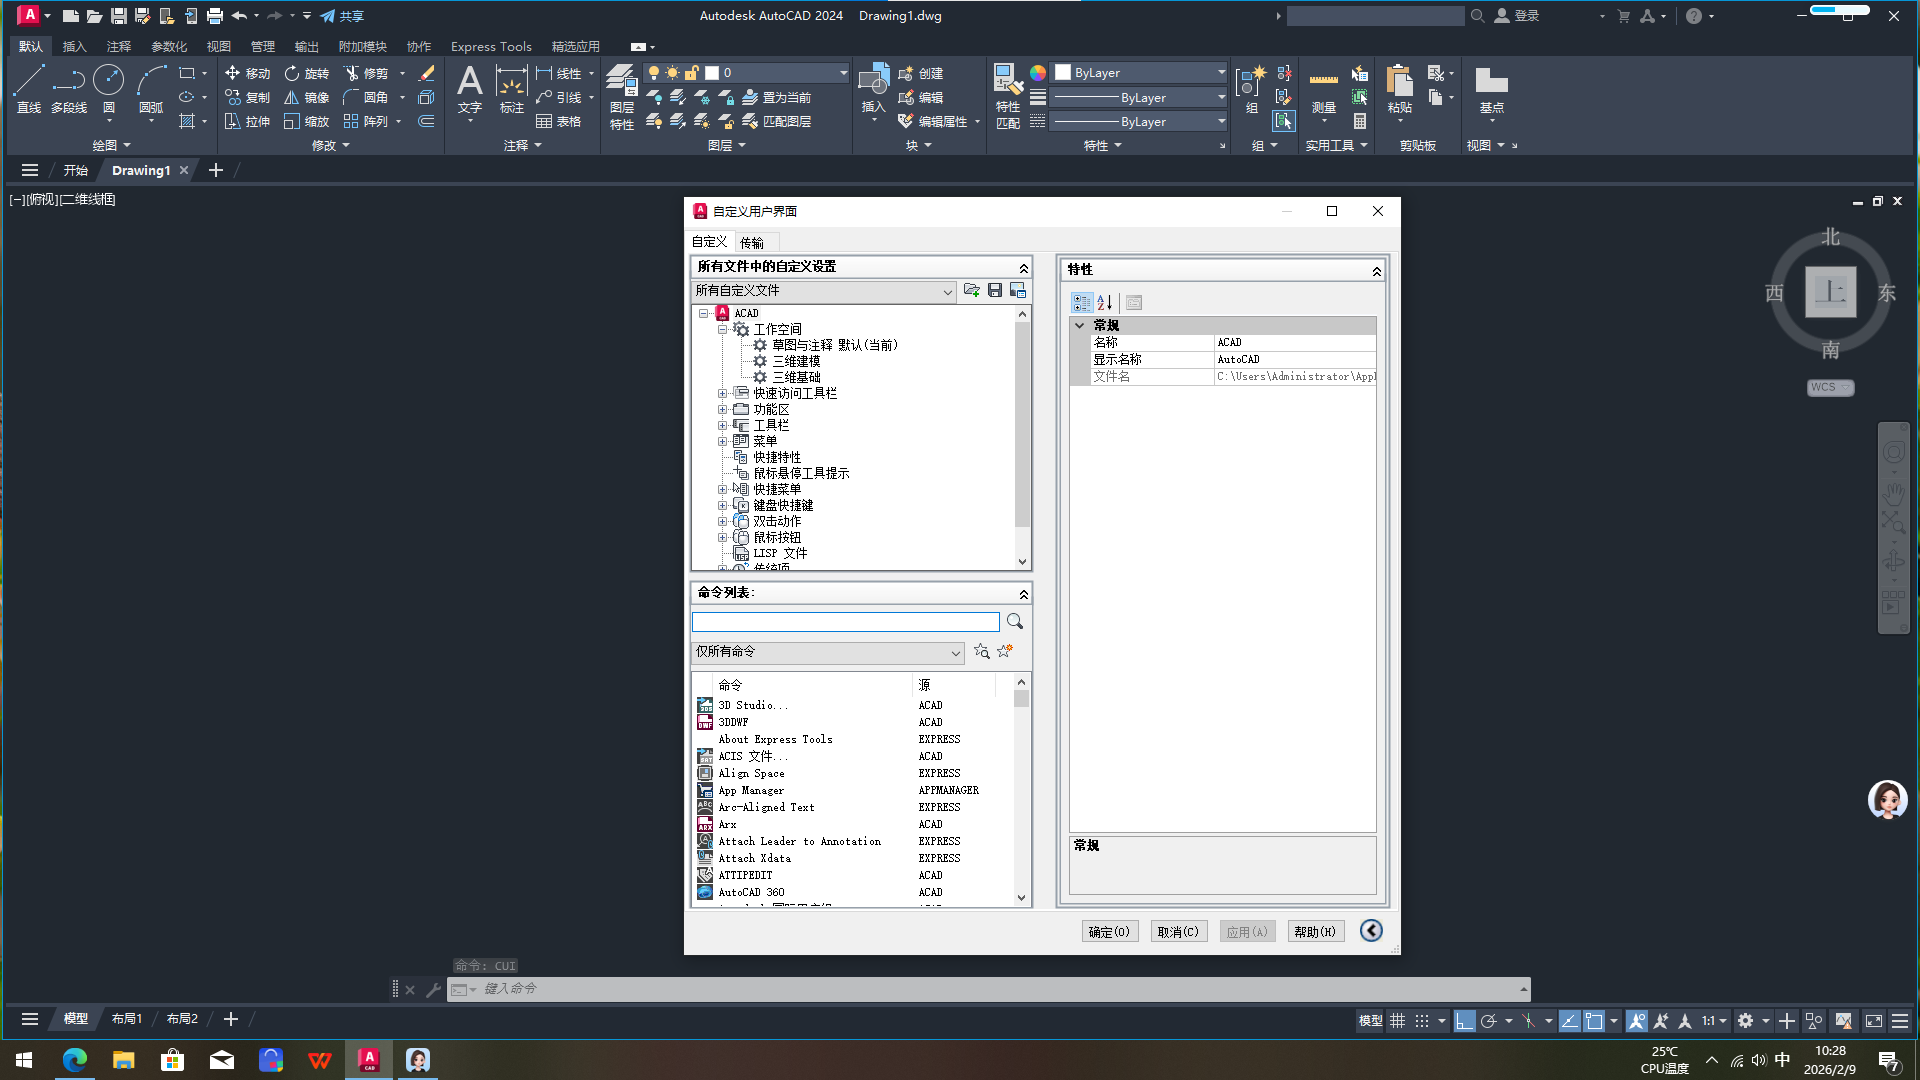Open the Express Tools ribbon tab
1920x1080 pixels.
point(491,46)
